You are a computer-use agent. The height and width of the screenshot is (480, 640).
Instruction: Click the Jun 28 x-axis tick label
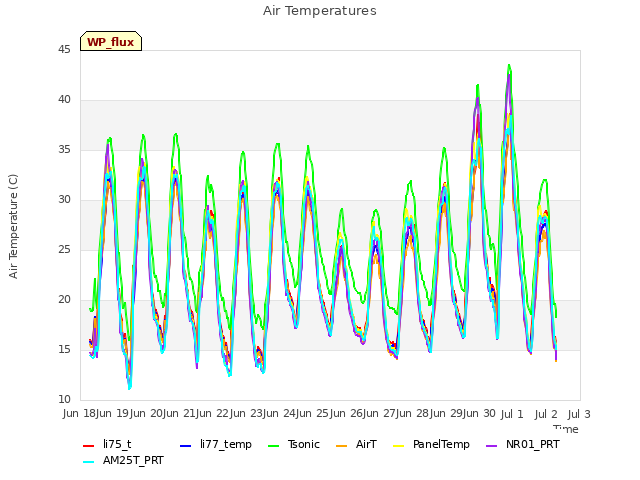click(x=431, y=414)
